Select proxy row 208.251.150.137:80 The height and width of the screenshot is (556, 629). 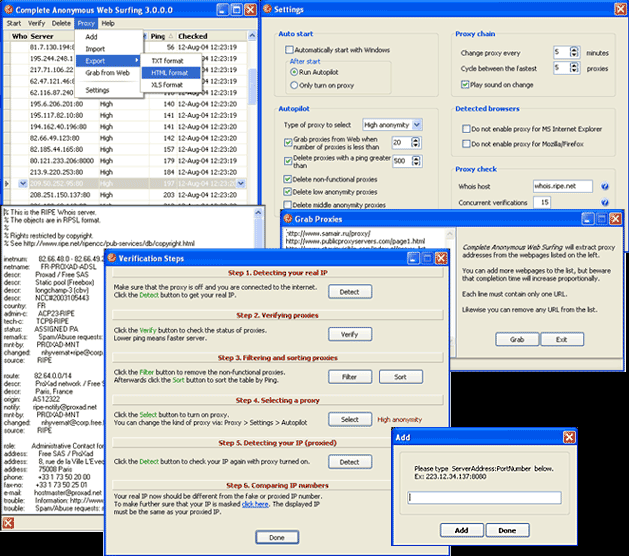(128, 195)
